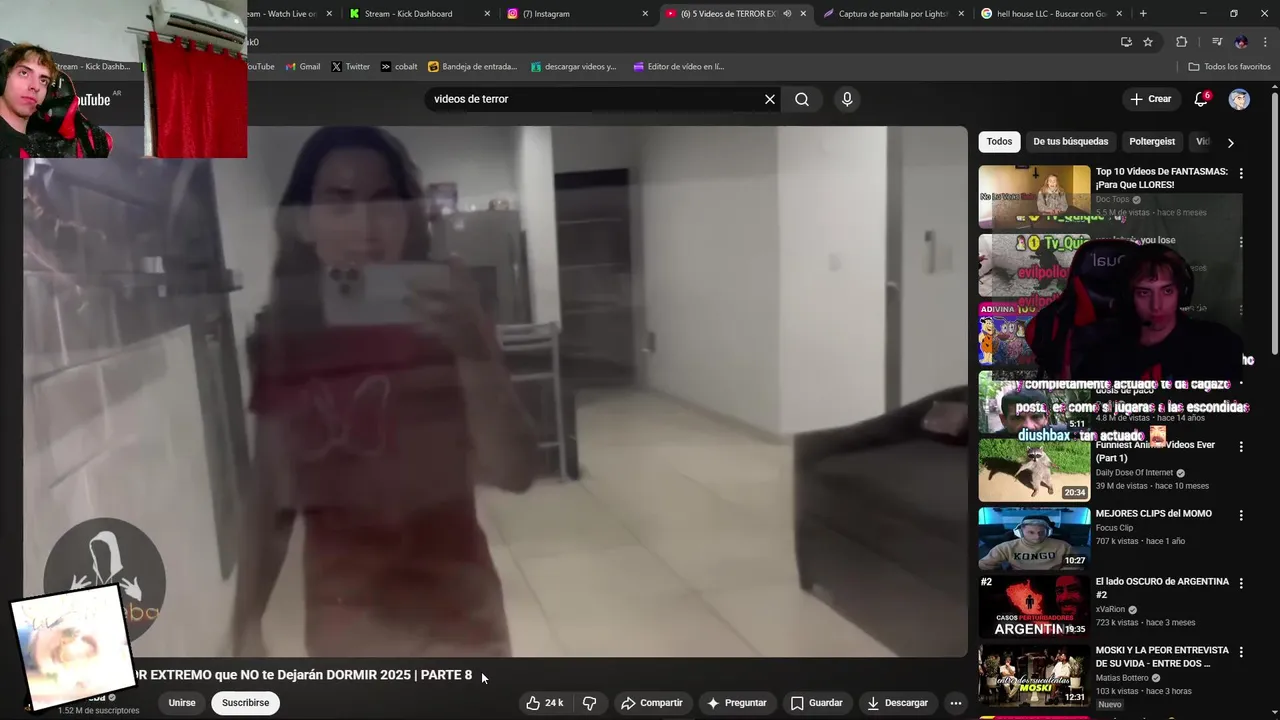The image size is (1280, 720).
Task: Click the MOSKI thumbnail with 12:31 duration
Action: [1034, 675]
